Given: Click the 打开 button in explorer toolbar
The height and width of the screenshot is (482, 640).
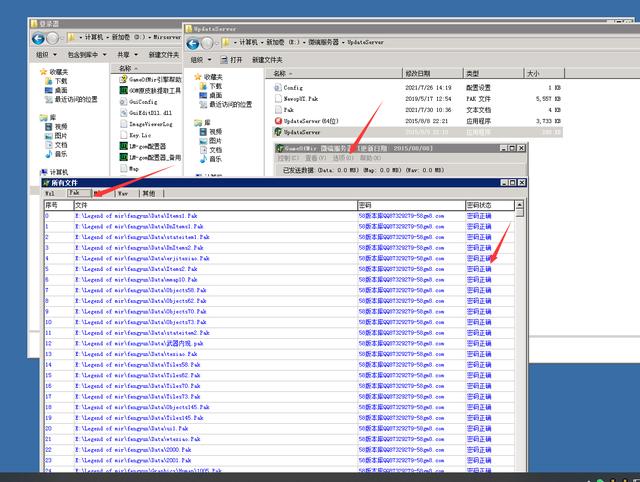Looking at the screenshot, I should pyautogui.click(x=238, y=59).
